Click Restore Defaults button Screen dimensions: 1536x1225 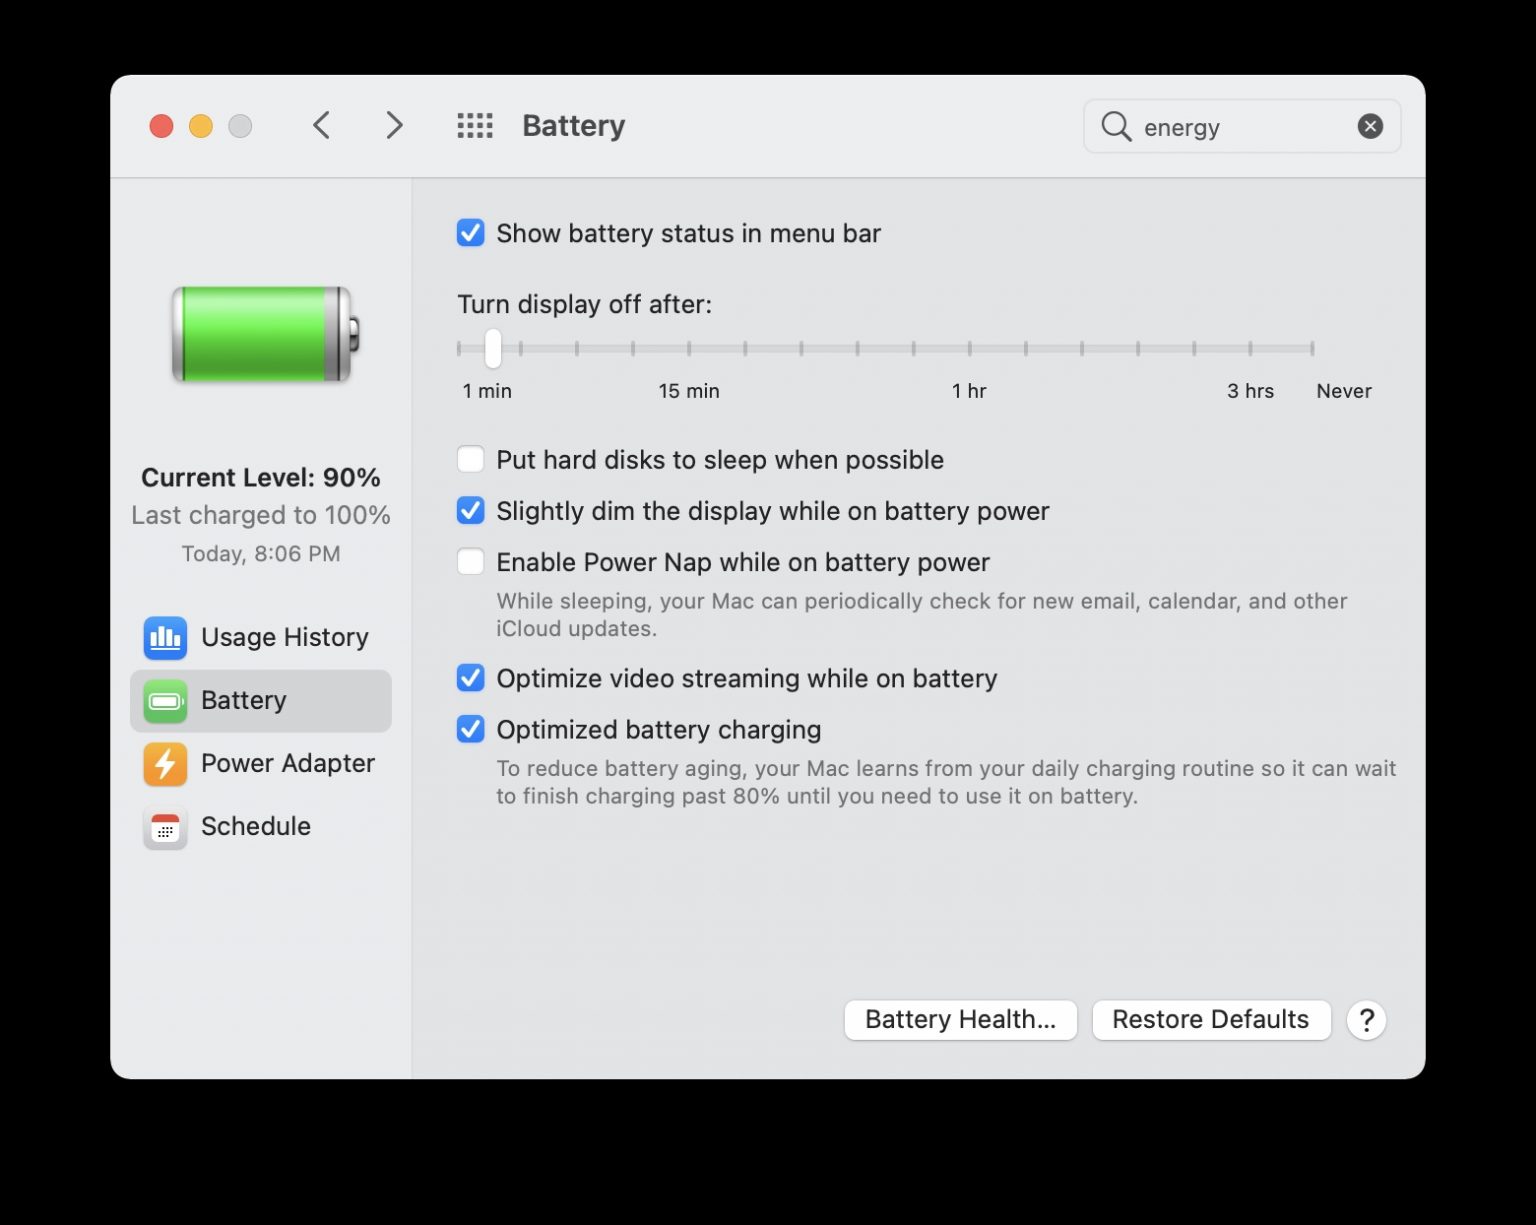coord(1211,1020)
